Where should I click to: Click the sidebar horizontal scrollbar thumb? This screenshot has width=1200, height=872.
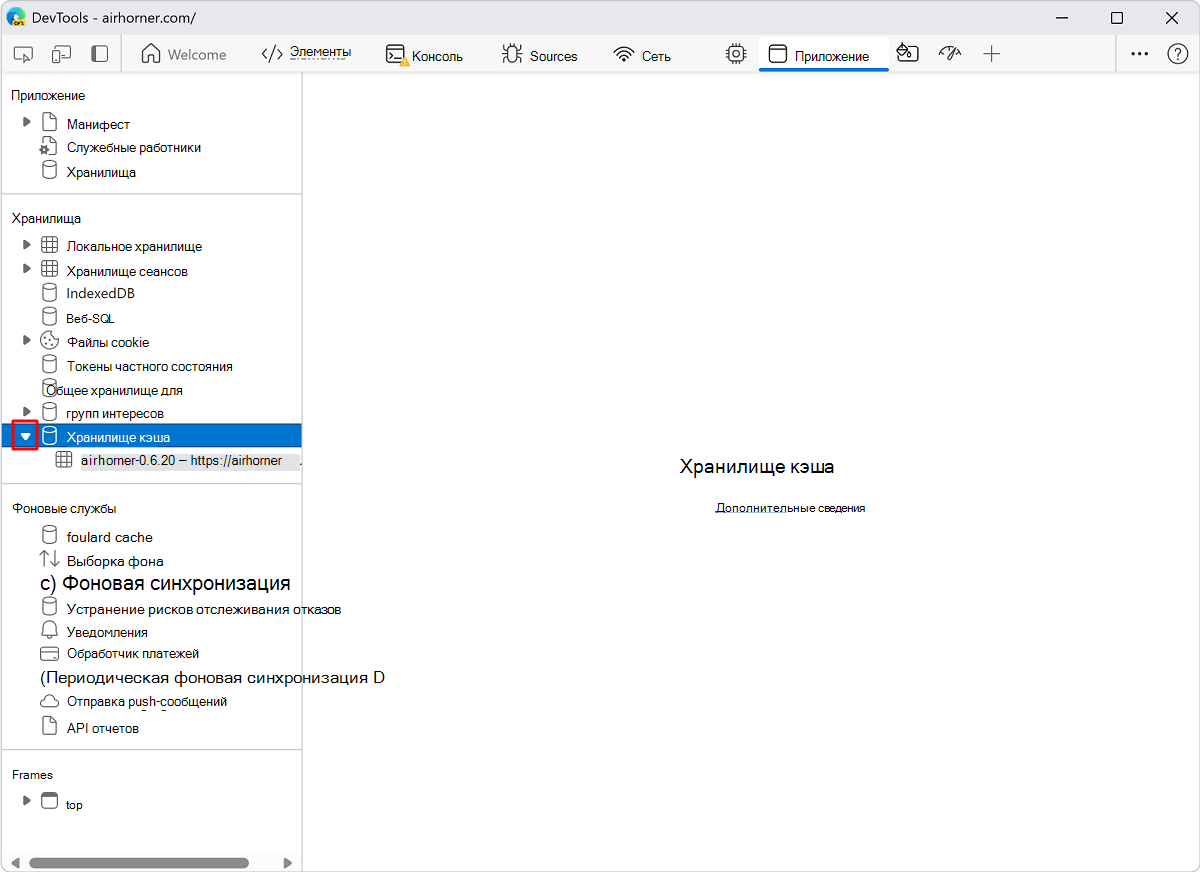click(x=139, y=862)
